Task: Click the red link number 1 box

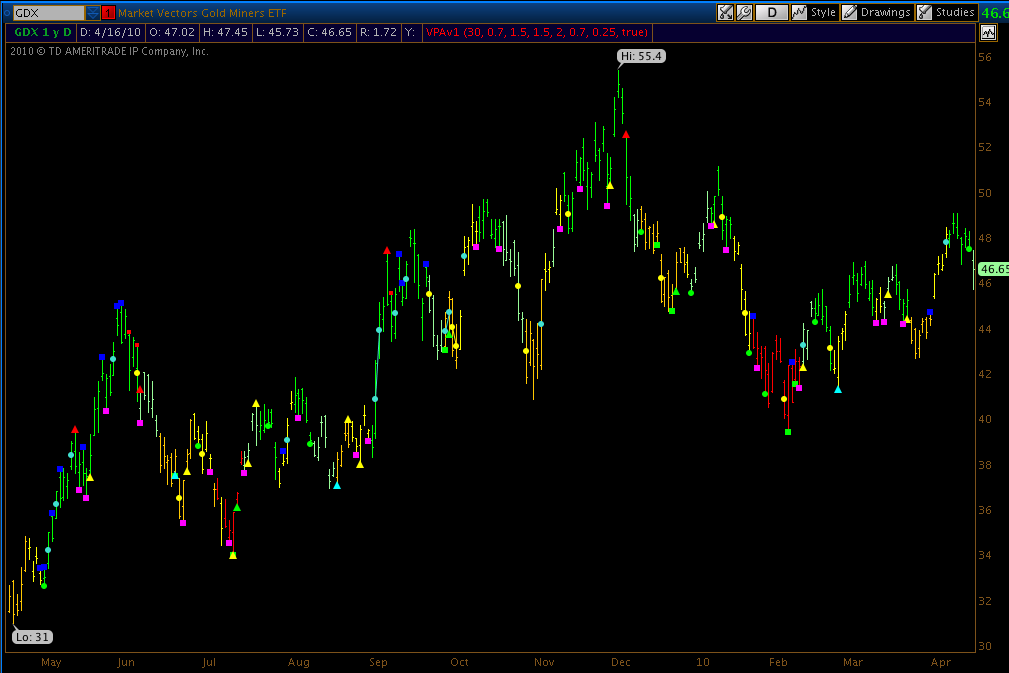Action: coord(108,13)
